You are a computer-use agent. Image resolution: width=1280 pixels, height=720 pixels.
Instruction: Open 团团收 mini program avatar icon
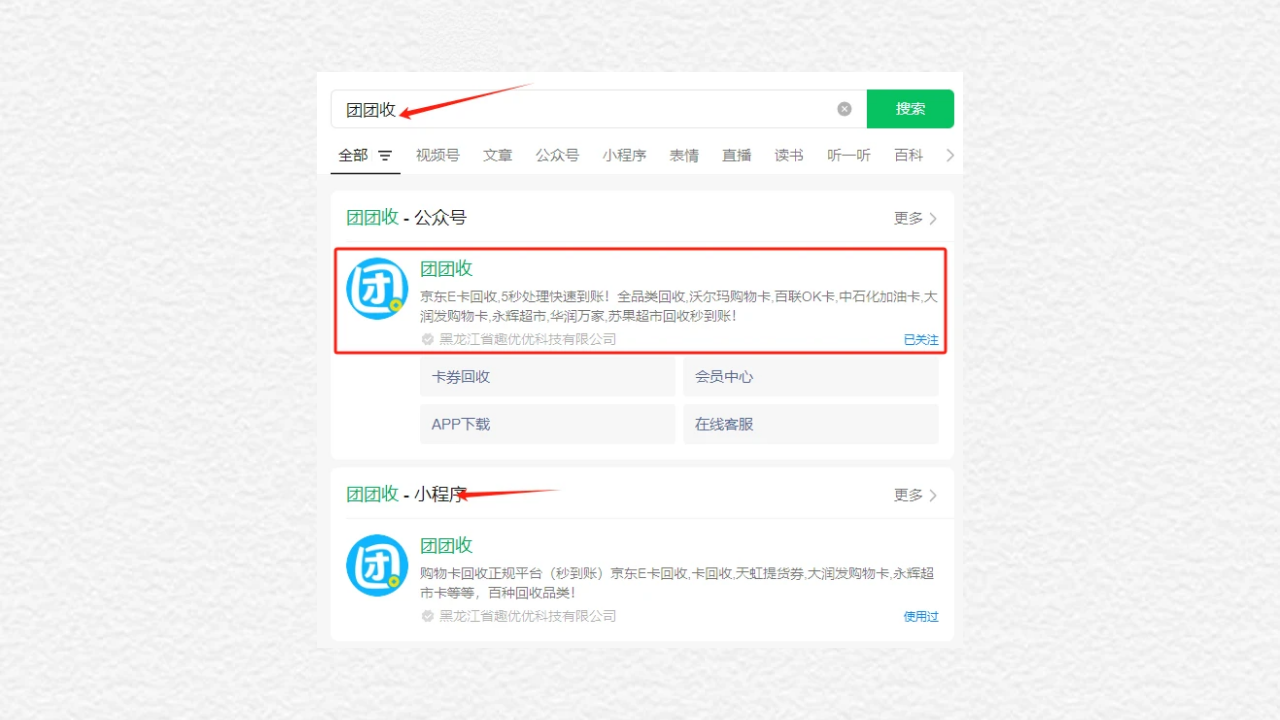coord(377,565)
